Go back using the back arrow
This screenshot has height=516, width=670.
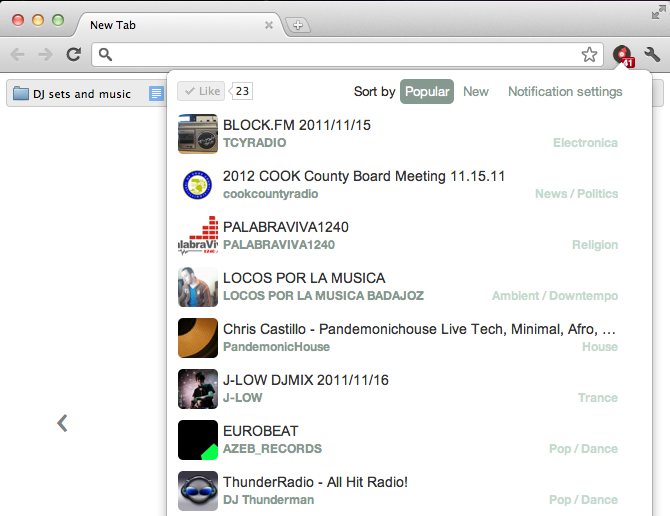(x=18, y=55)
